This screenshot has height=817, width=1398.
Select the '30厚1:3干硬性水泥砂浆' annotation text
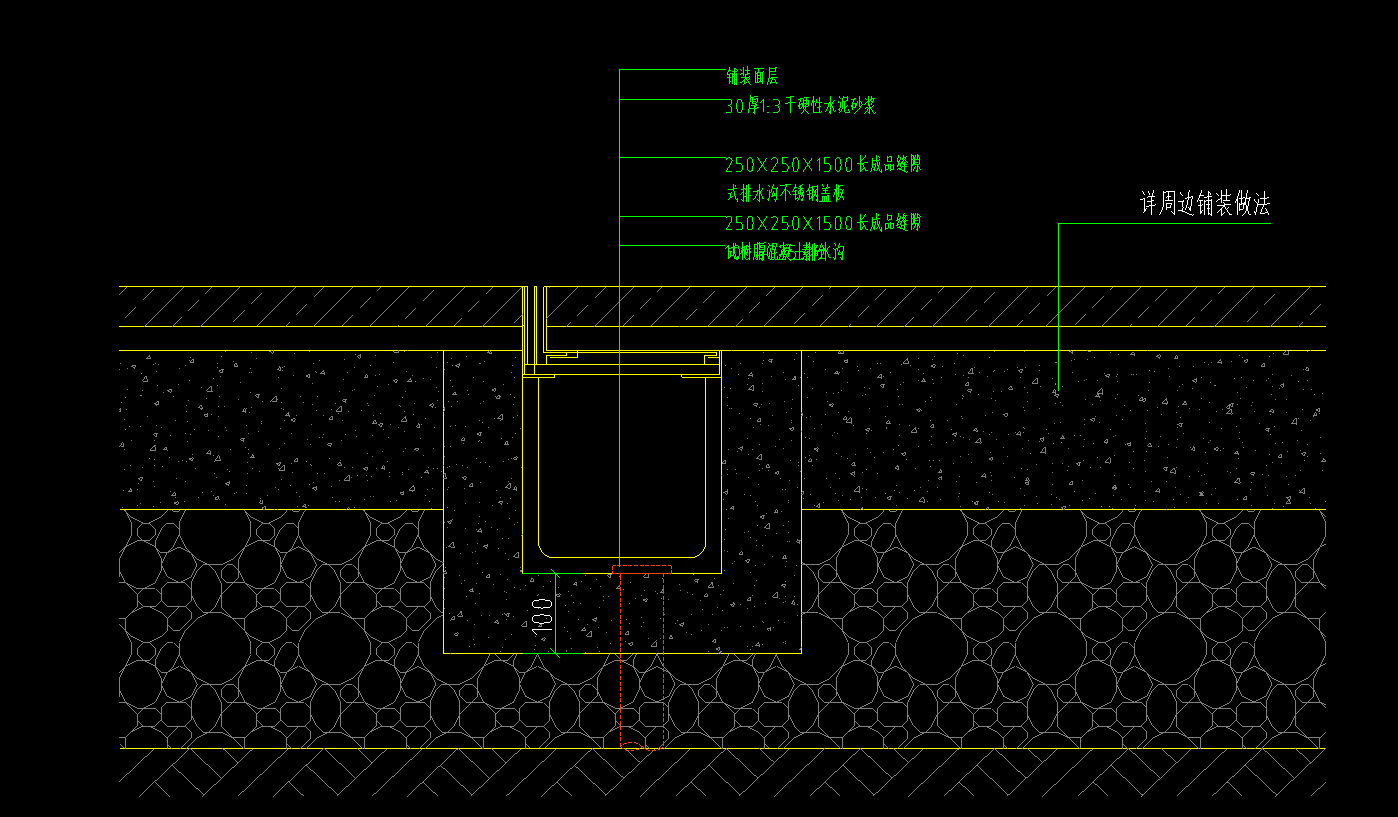tap(800, 106)
